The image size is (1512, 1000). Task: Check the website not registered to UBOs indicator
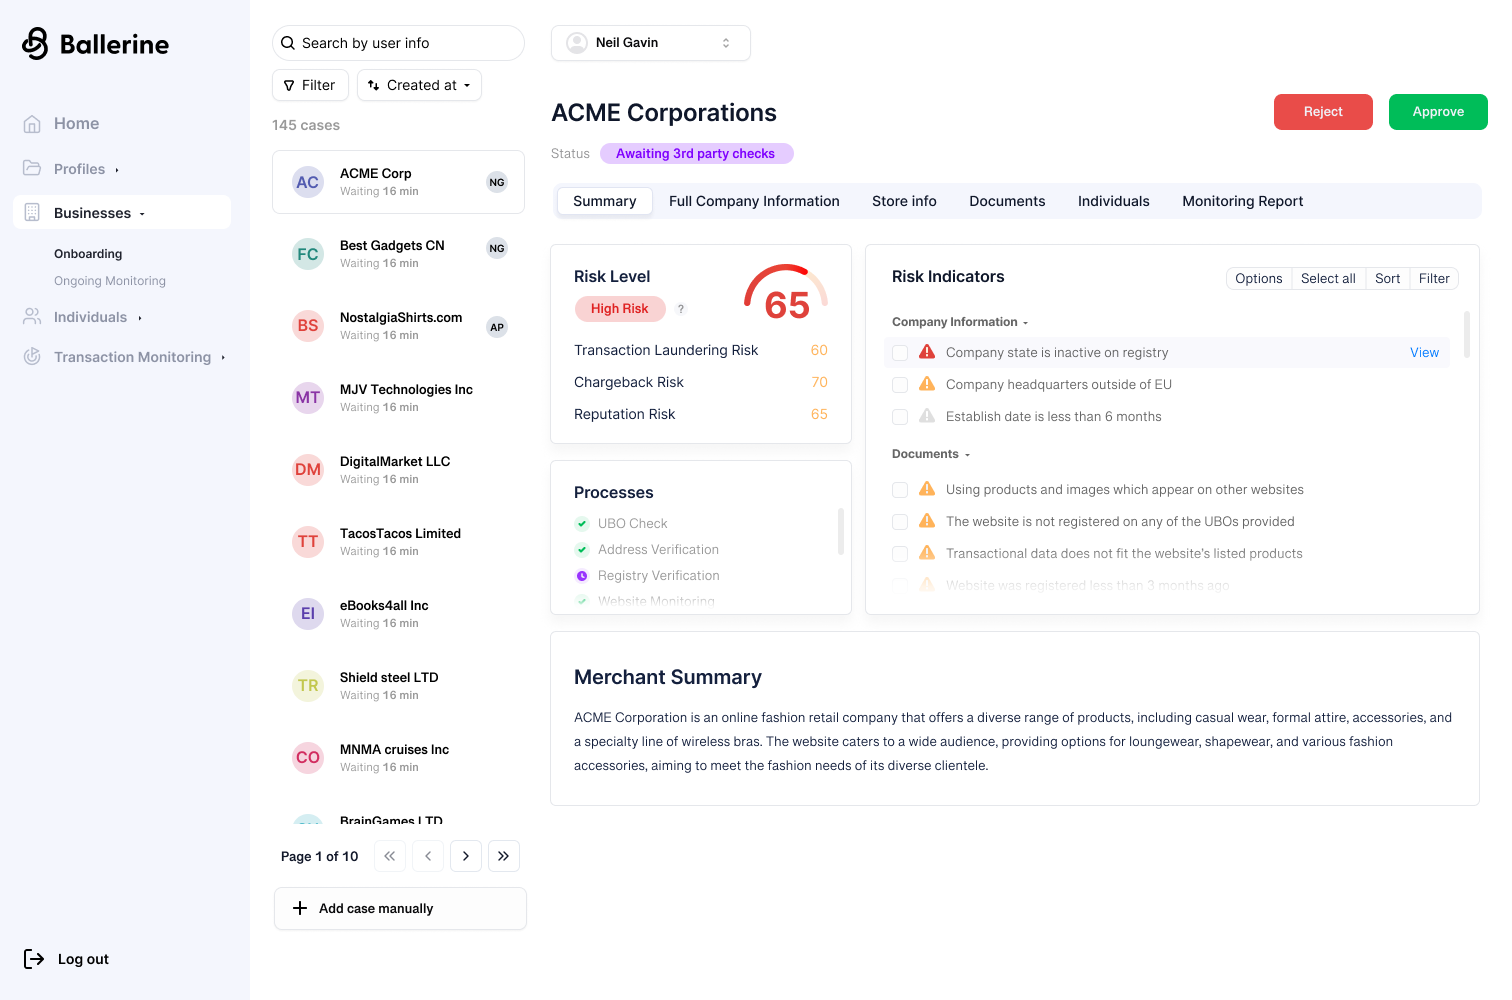pyautogui.click(x=899, y=521)
